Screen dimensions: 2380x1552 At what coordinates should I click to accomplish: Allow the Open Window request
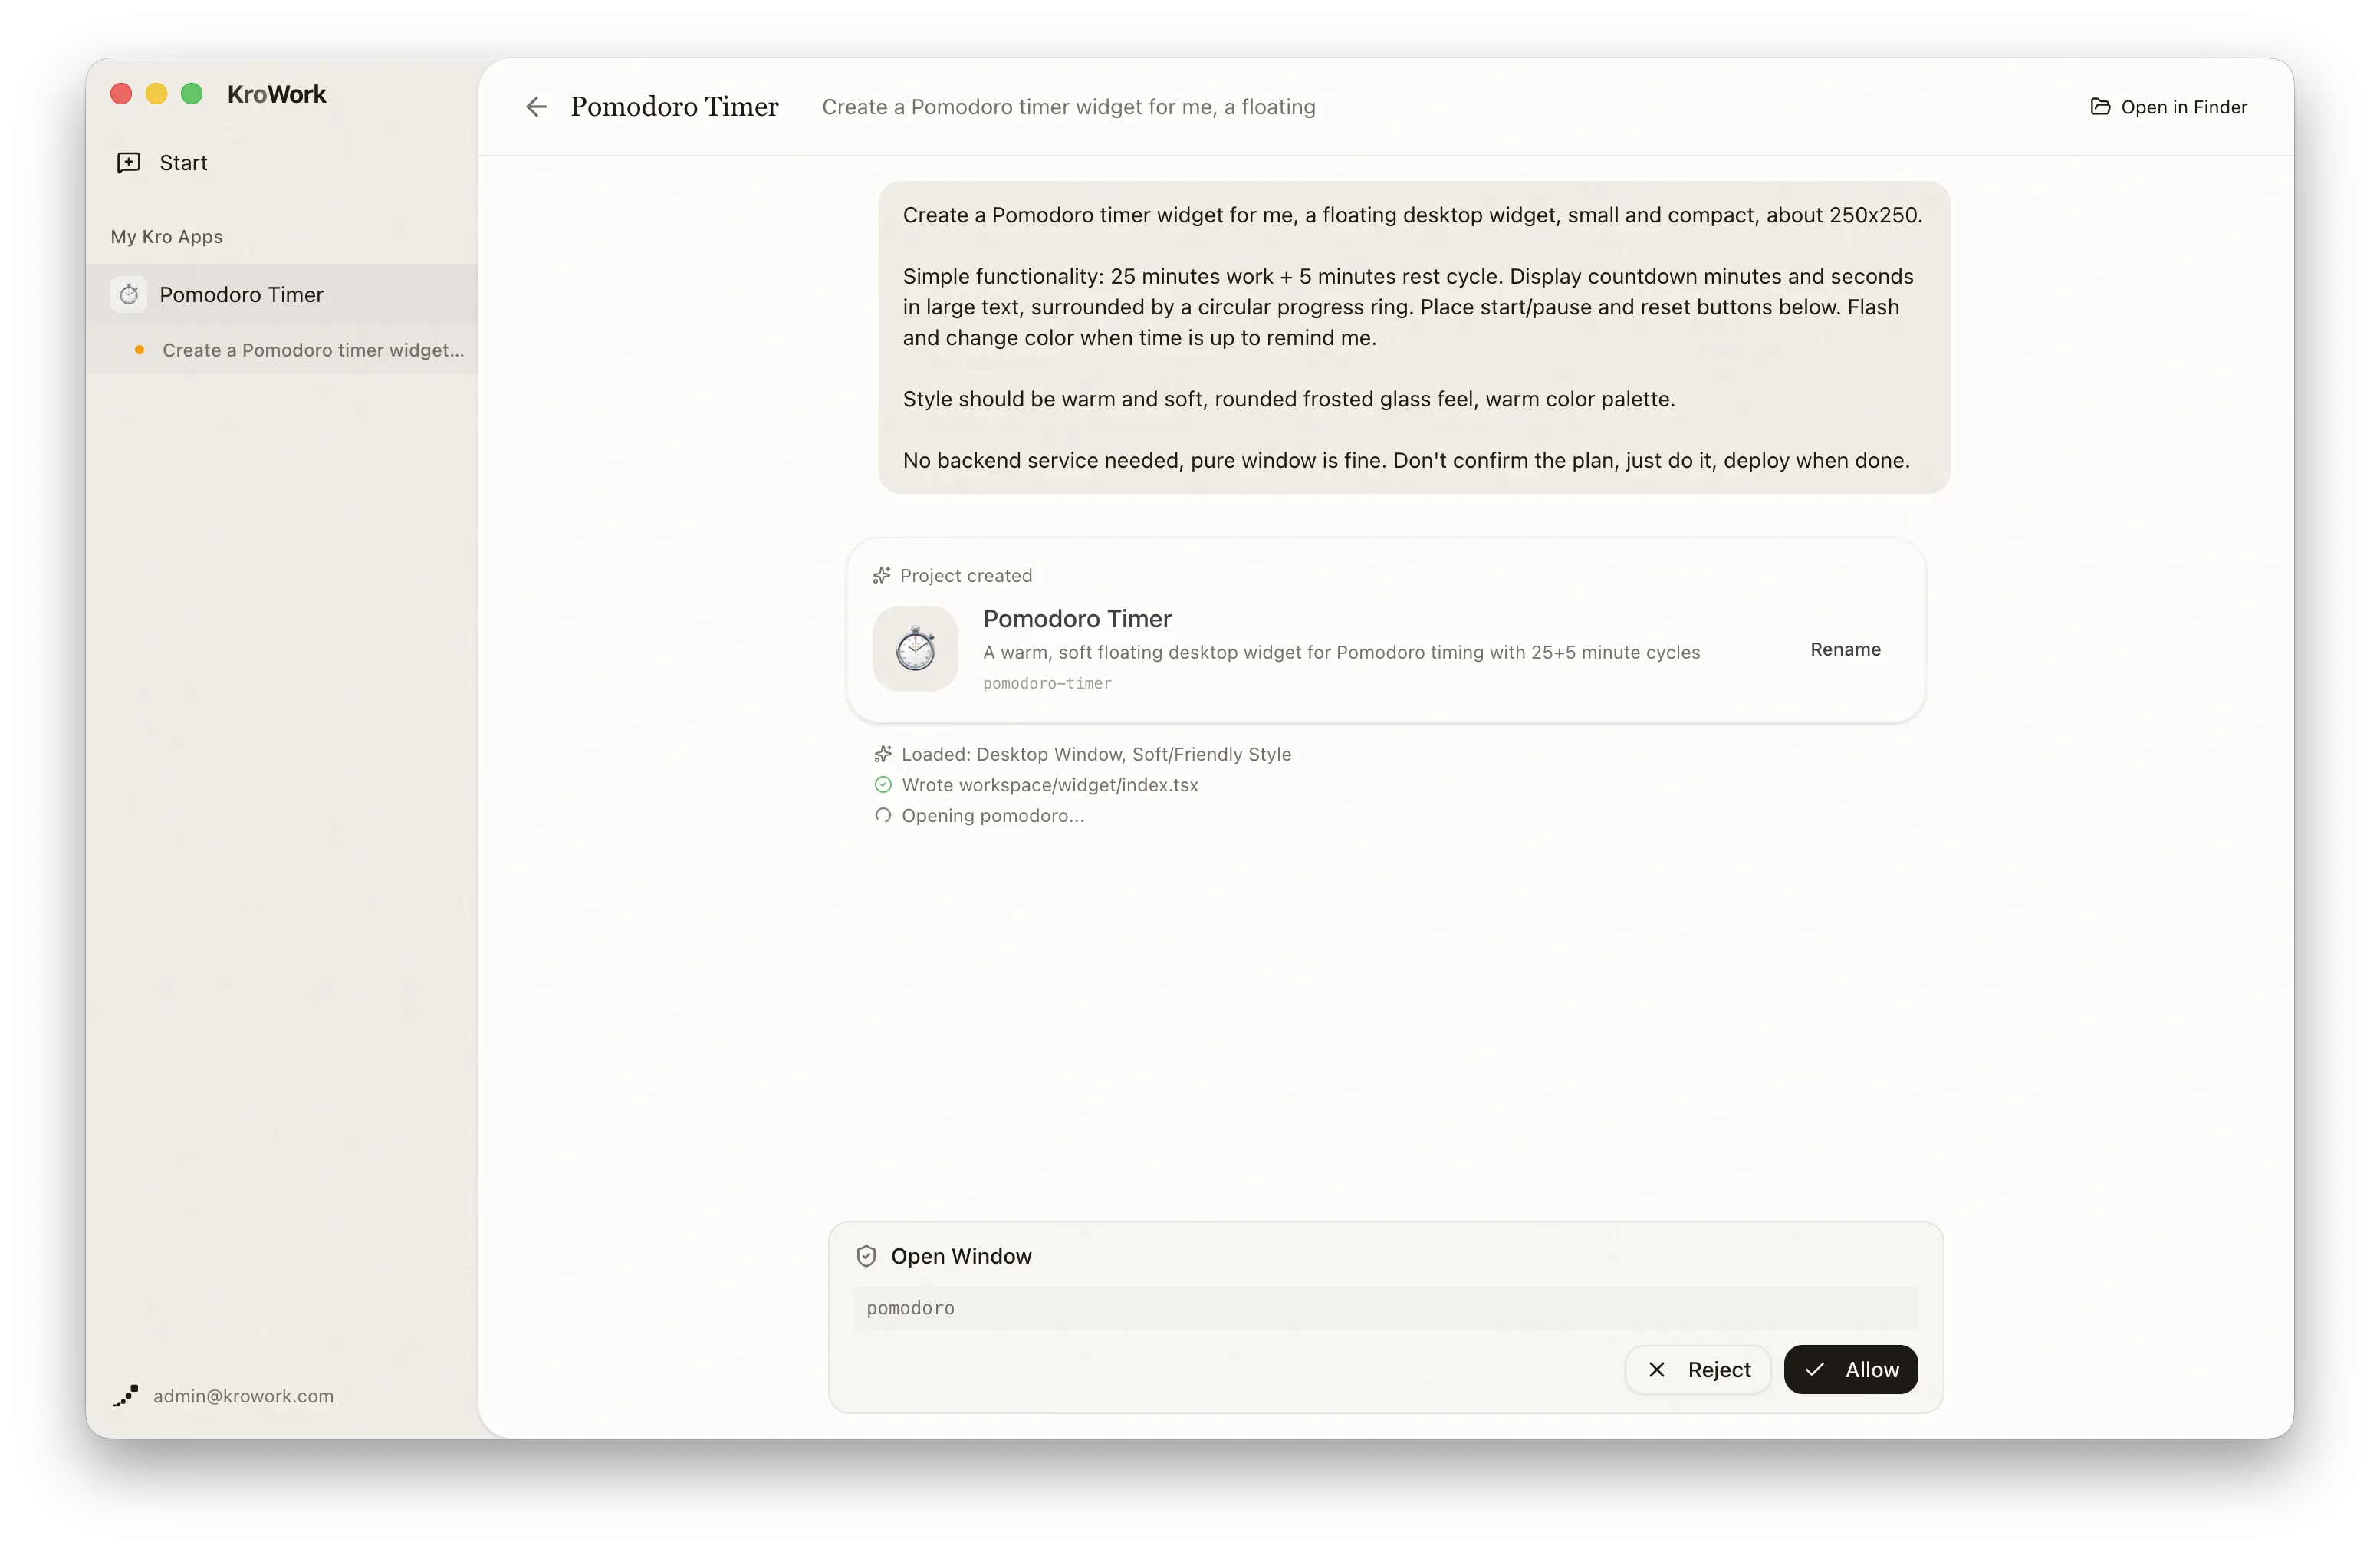pyautogui.click(x=1850, y=1369)
